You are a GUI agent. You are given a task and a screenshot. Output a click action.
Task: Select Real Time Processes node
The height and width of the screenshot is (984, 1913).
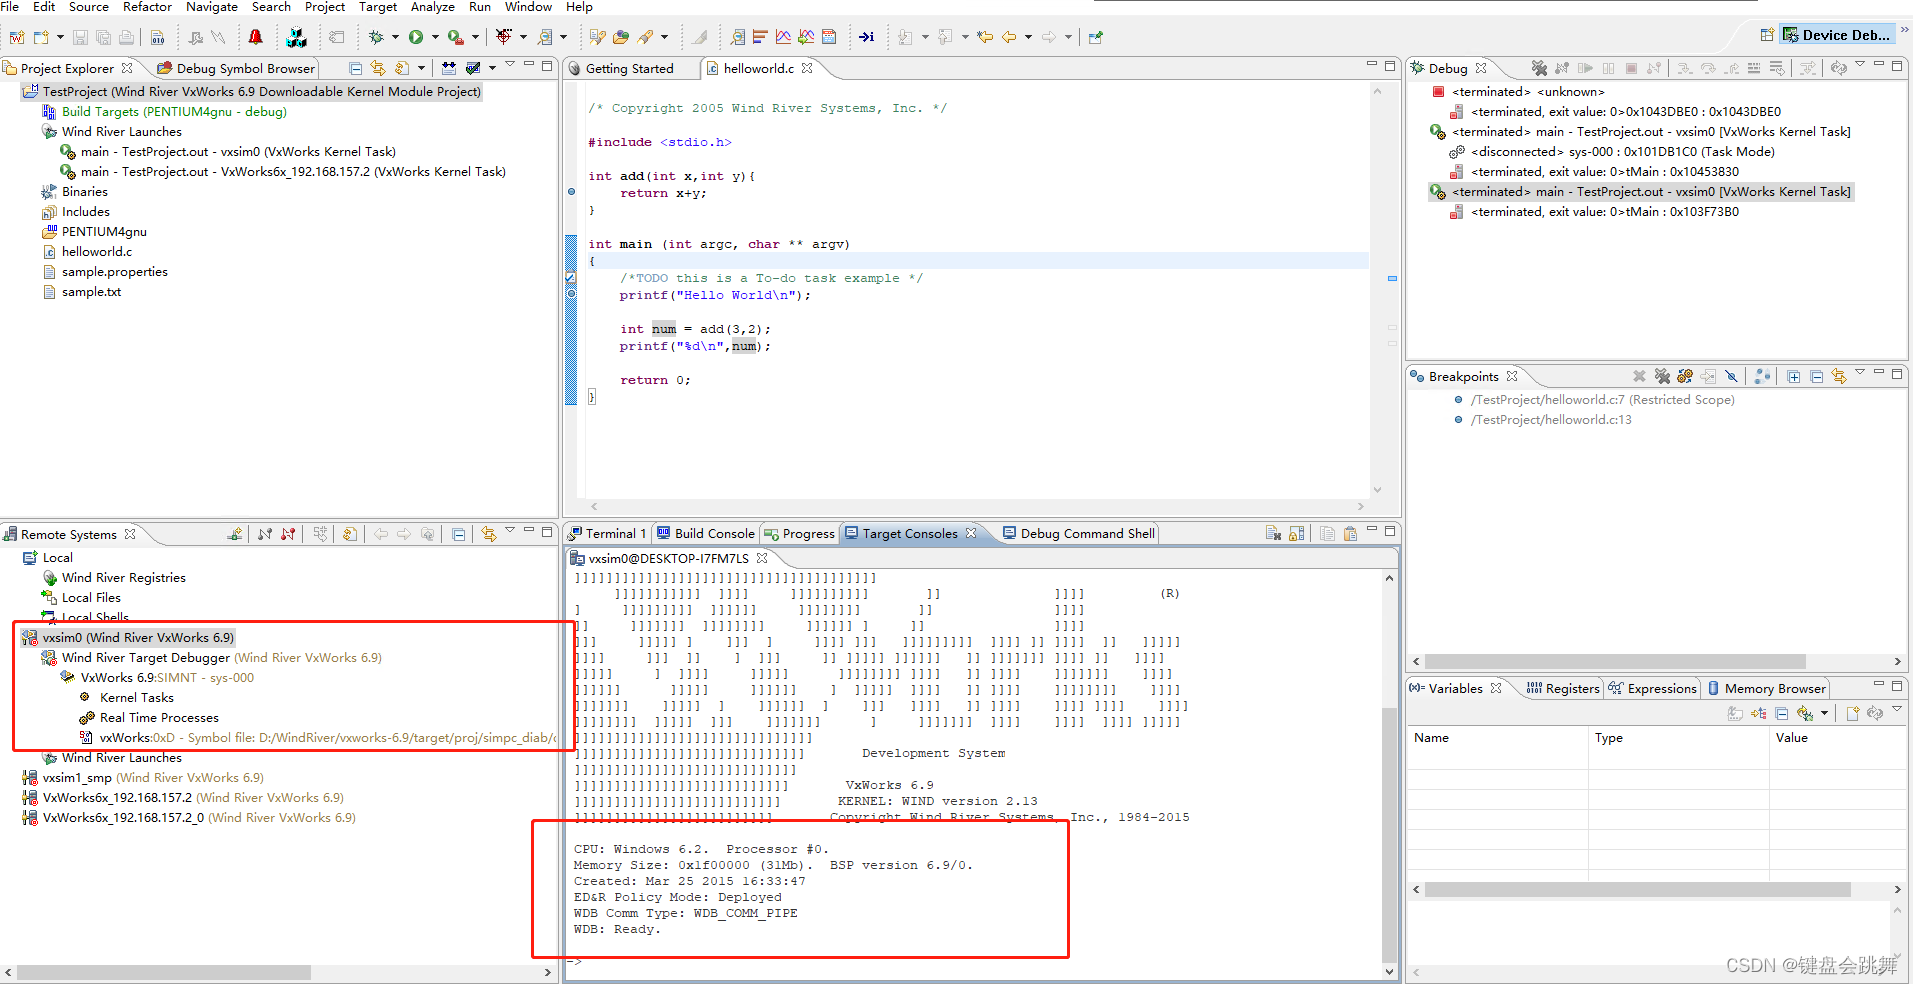[158, 718]
